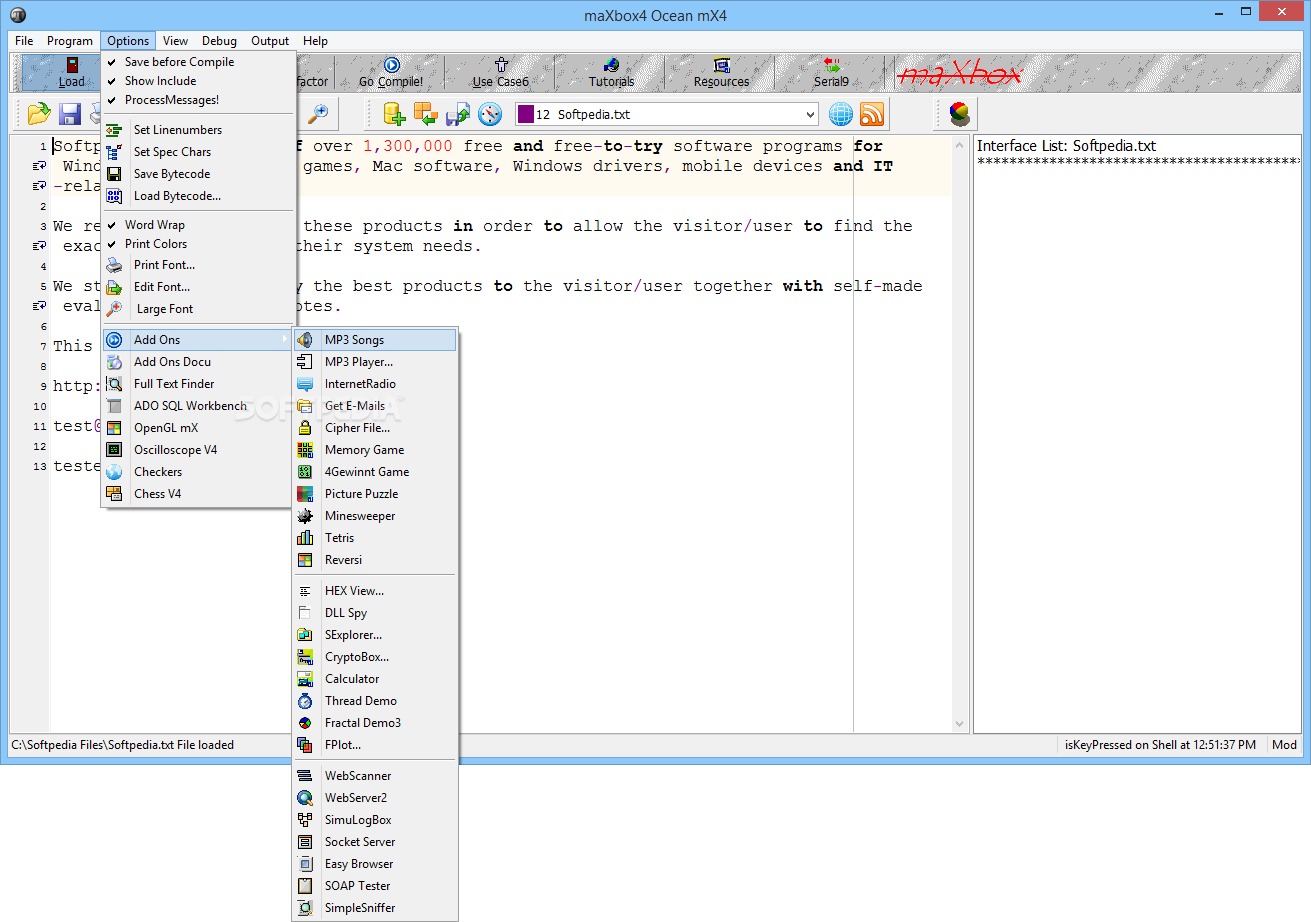Run Thread Demo add-on

click(x=375, y=701)
